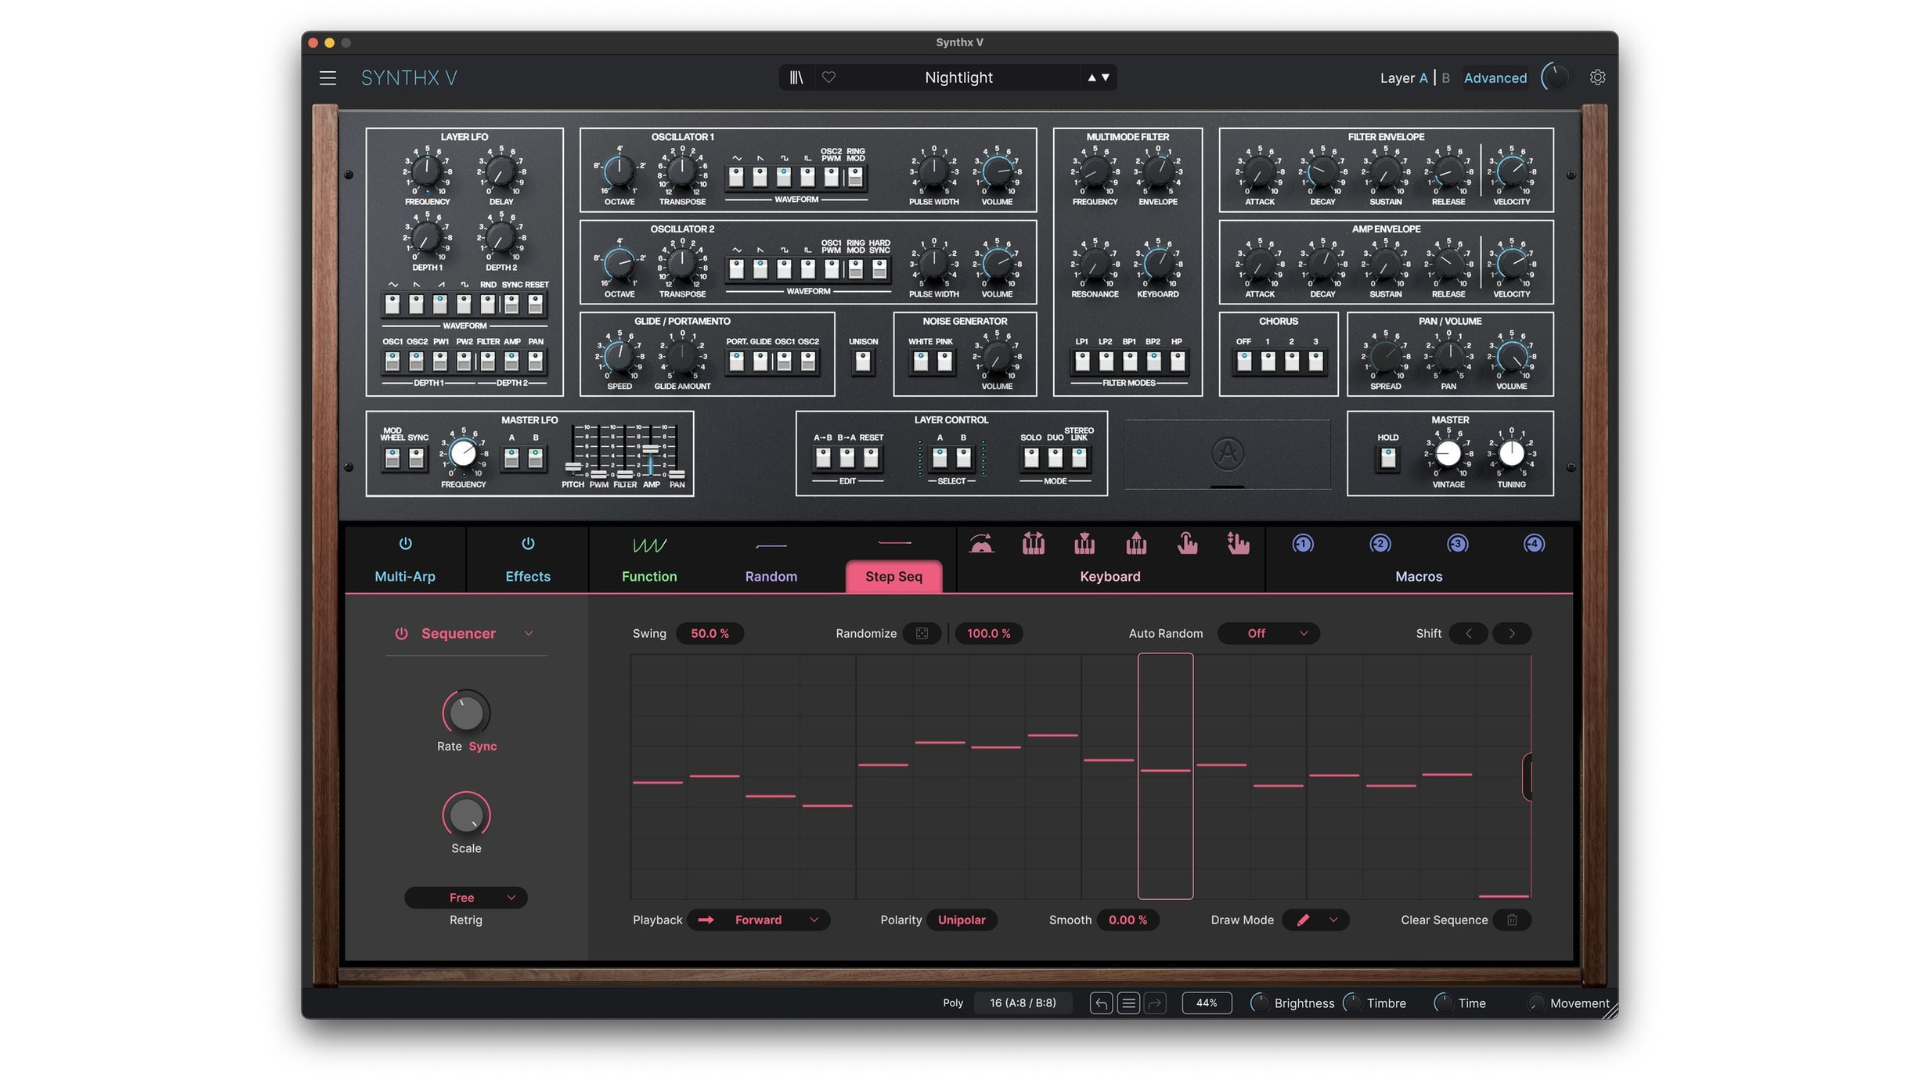The width and height of the screenshot is (1920, 1080).
Task: Open the Macros tab
Action: 1418,577
